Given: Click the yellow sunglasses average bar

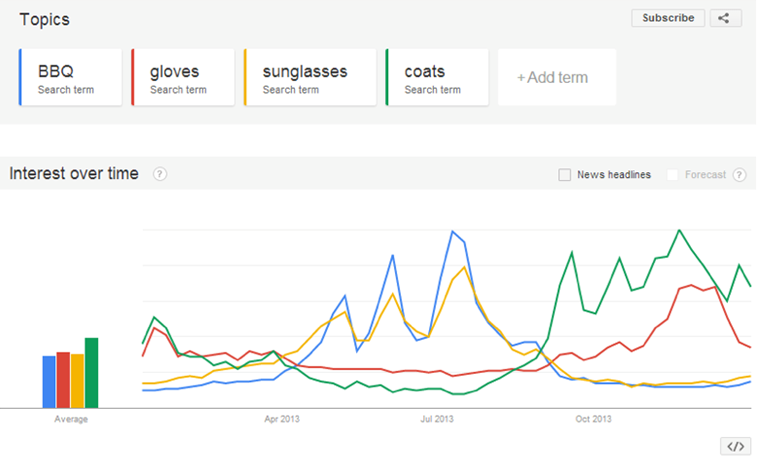Looking at the screenshot, I should [77, 381].
